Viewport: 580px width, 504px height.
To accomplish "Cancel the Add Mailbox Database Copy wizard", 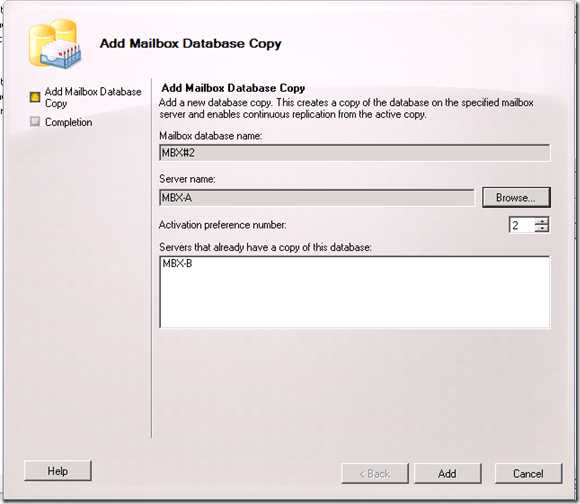I will pyautogui.click(x=528, y=473).
